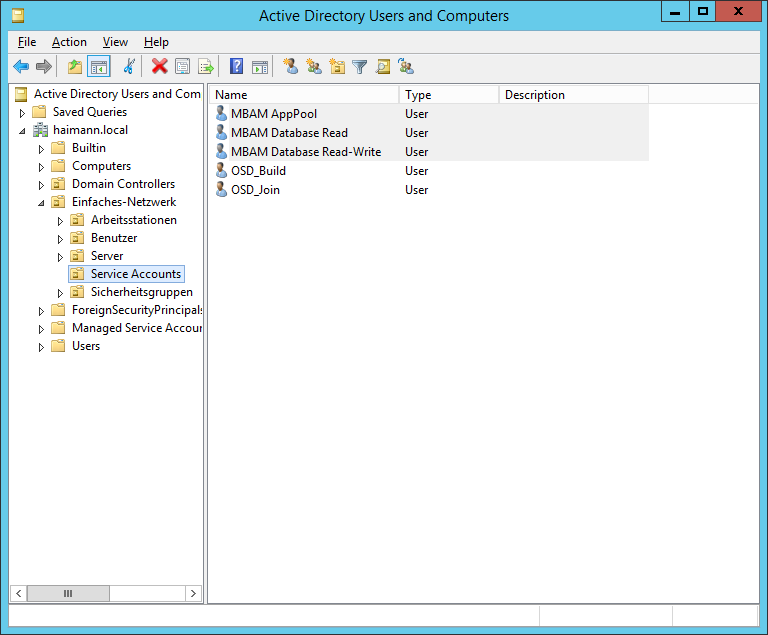Expand Server OU
This screenshot has width=768, height=635.
[x=60, y=257]
